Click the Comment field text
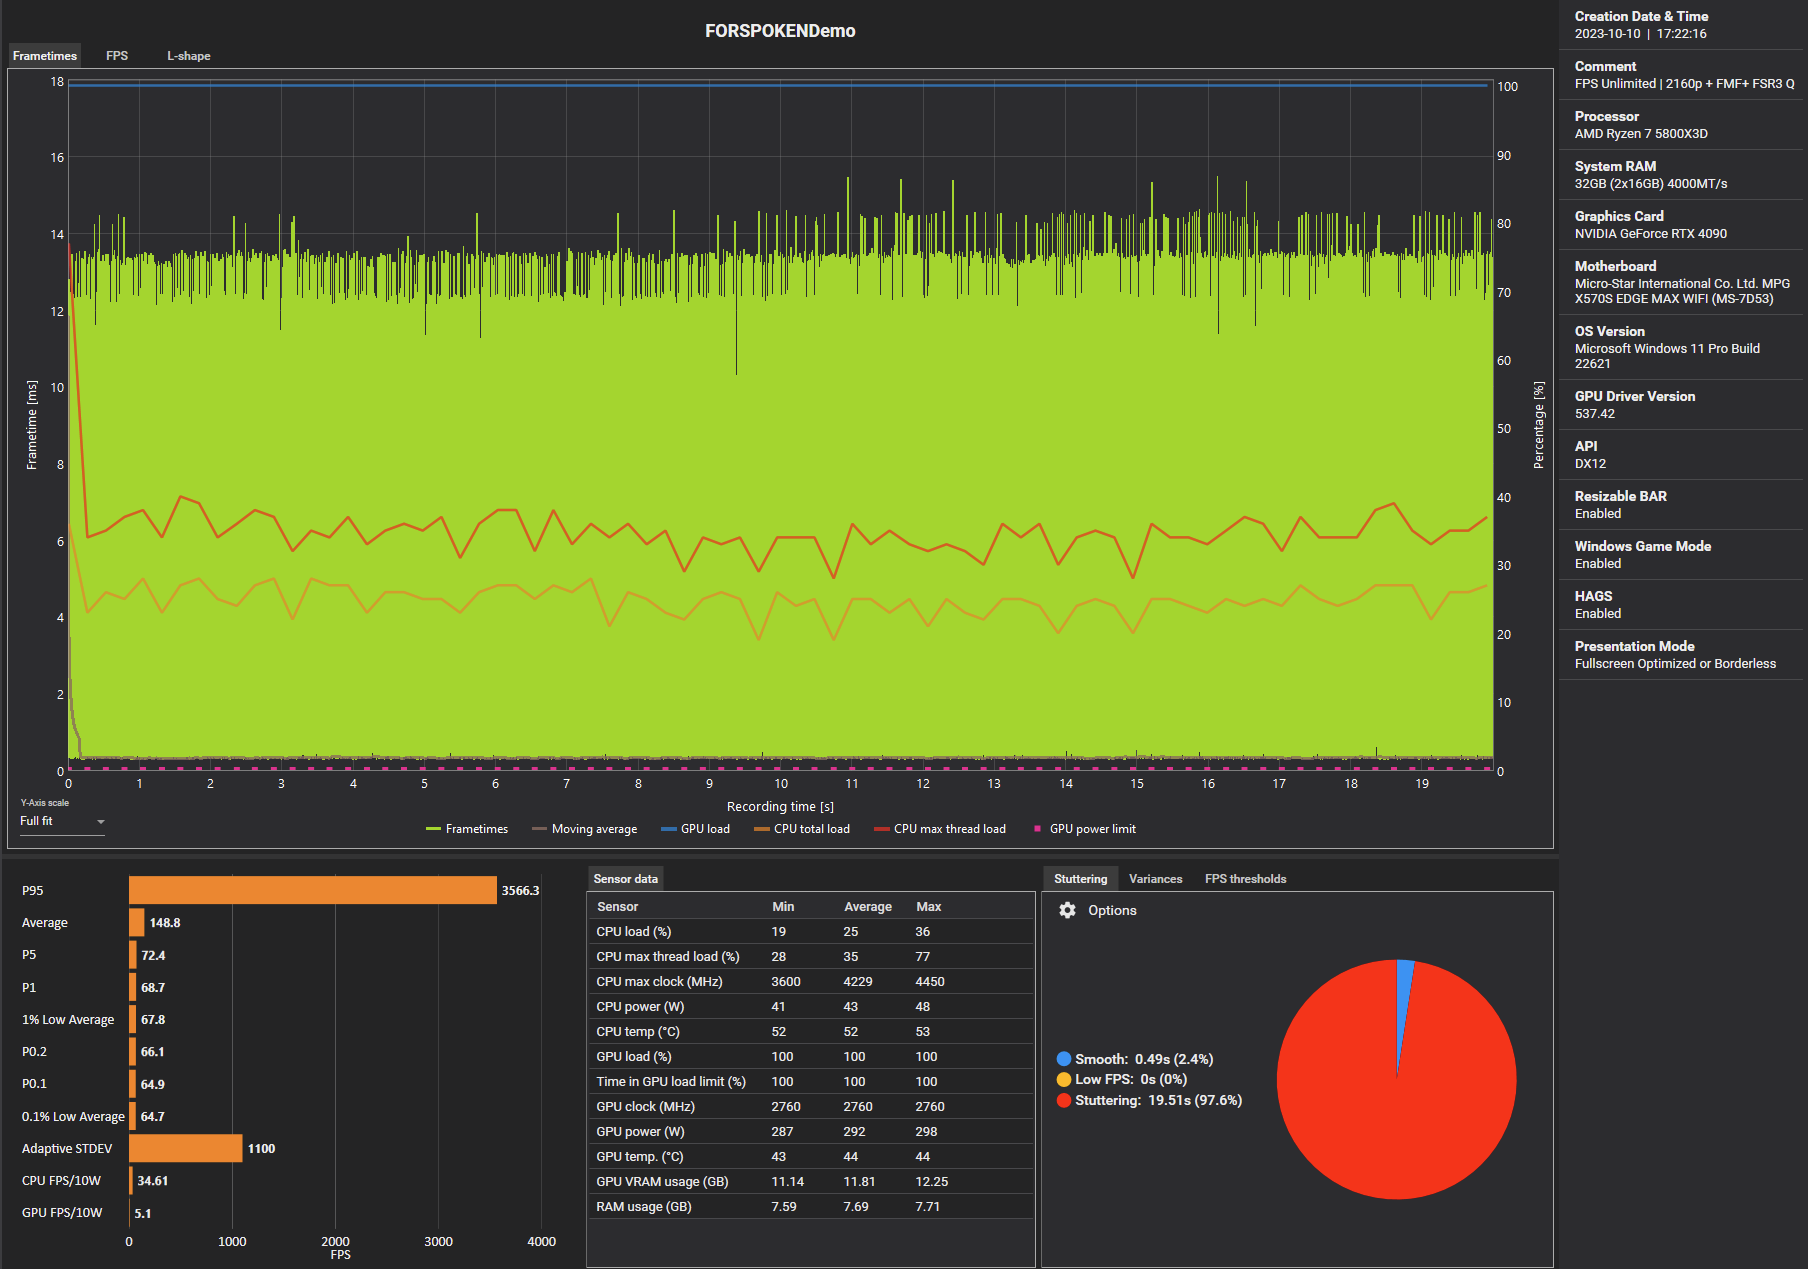 pyautogui.click(x=1684, y=84)
